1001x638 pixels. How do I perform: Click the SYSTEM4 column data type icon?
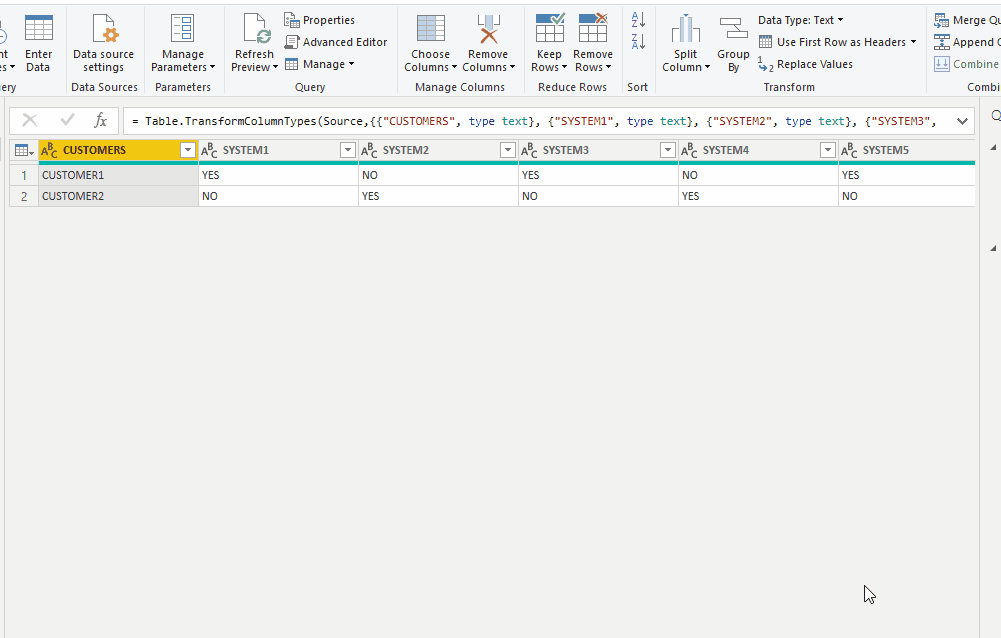(689, 150)
